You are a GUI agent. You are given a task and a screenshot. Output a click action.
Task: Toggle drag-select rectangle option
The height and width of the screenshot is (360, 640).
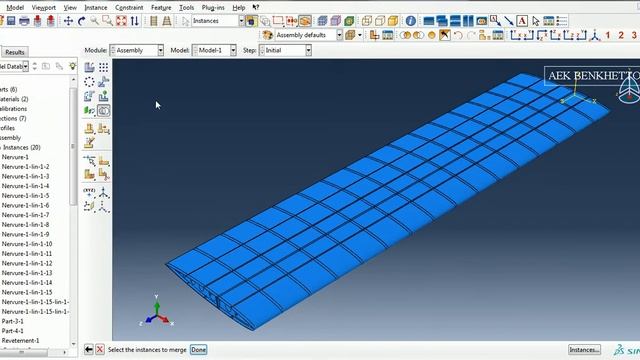pos(278,21)
